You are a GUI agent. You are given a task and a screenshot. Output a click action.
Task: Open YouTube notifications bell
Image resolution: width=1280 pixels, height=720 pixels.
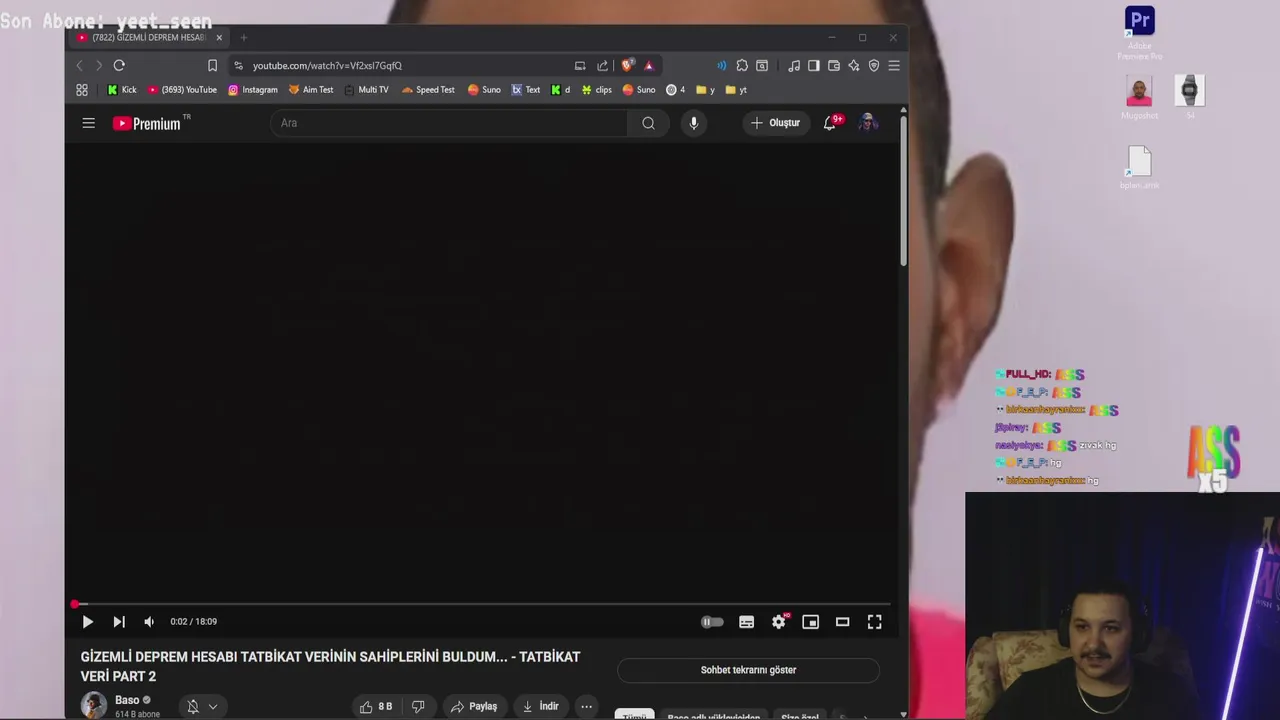pos(830,123)
